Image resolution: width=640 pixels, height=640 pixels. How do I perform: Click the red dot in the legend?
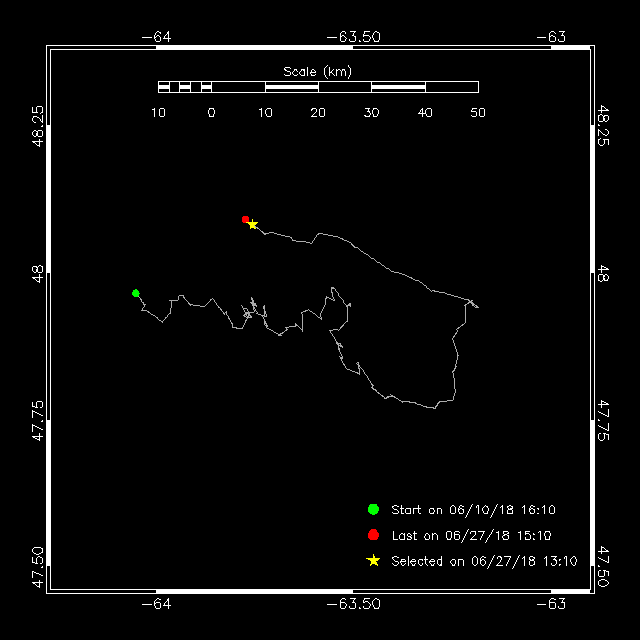[x=373, y=535]
